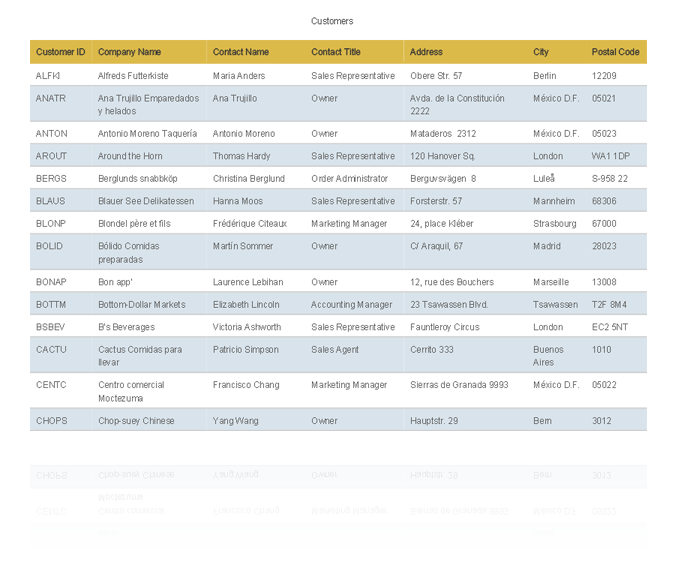675x570 pixels.
Task: Select the City column header
Action: (x=541, y=52)
